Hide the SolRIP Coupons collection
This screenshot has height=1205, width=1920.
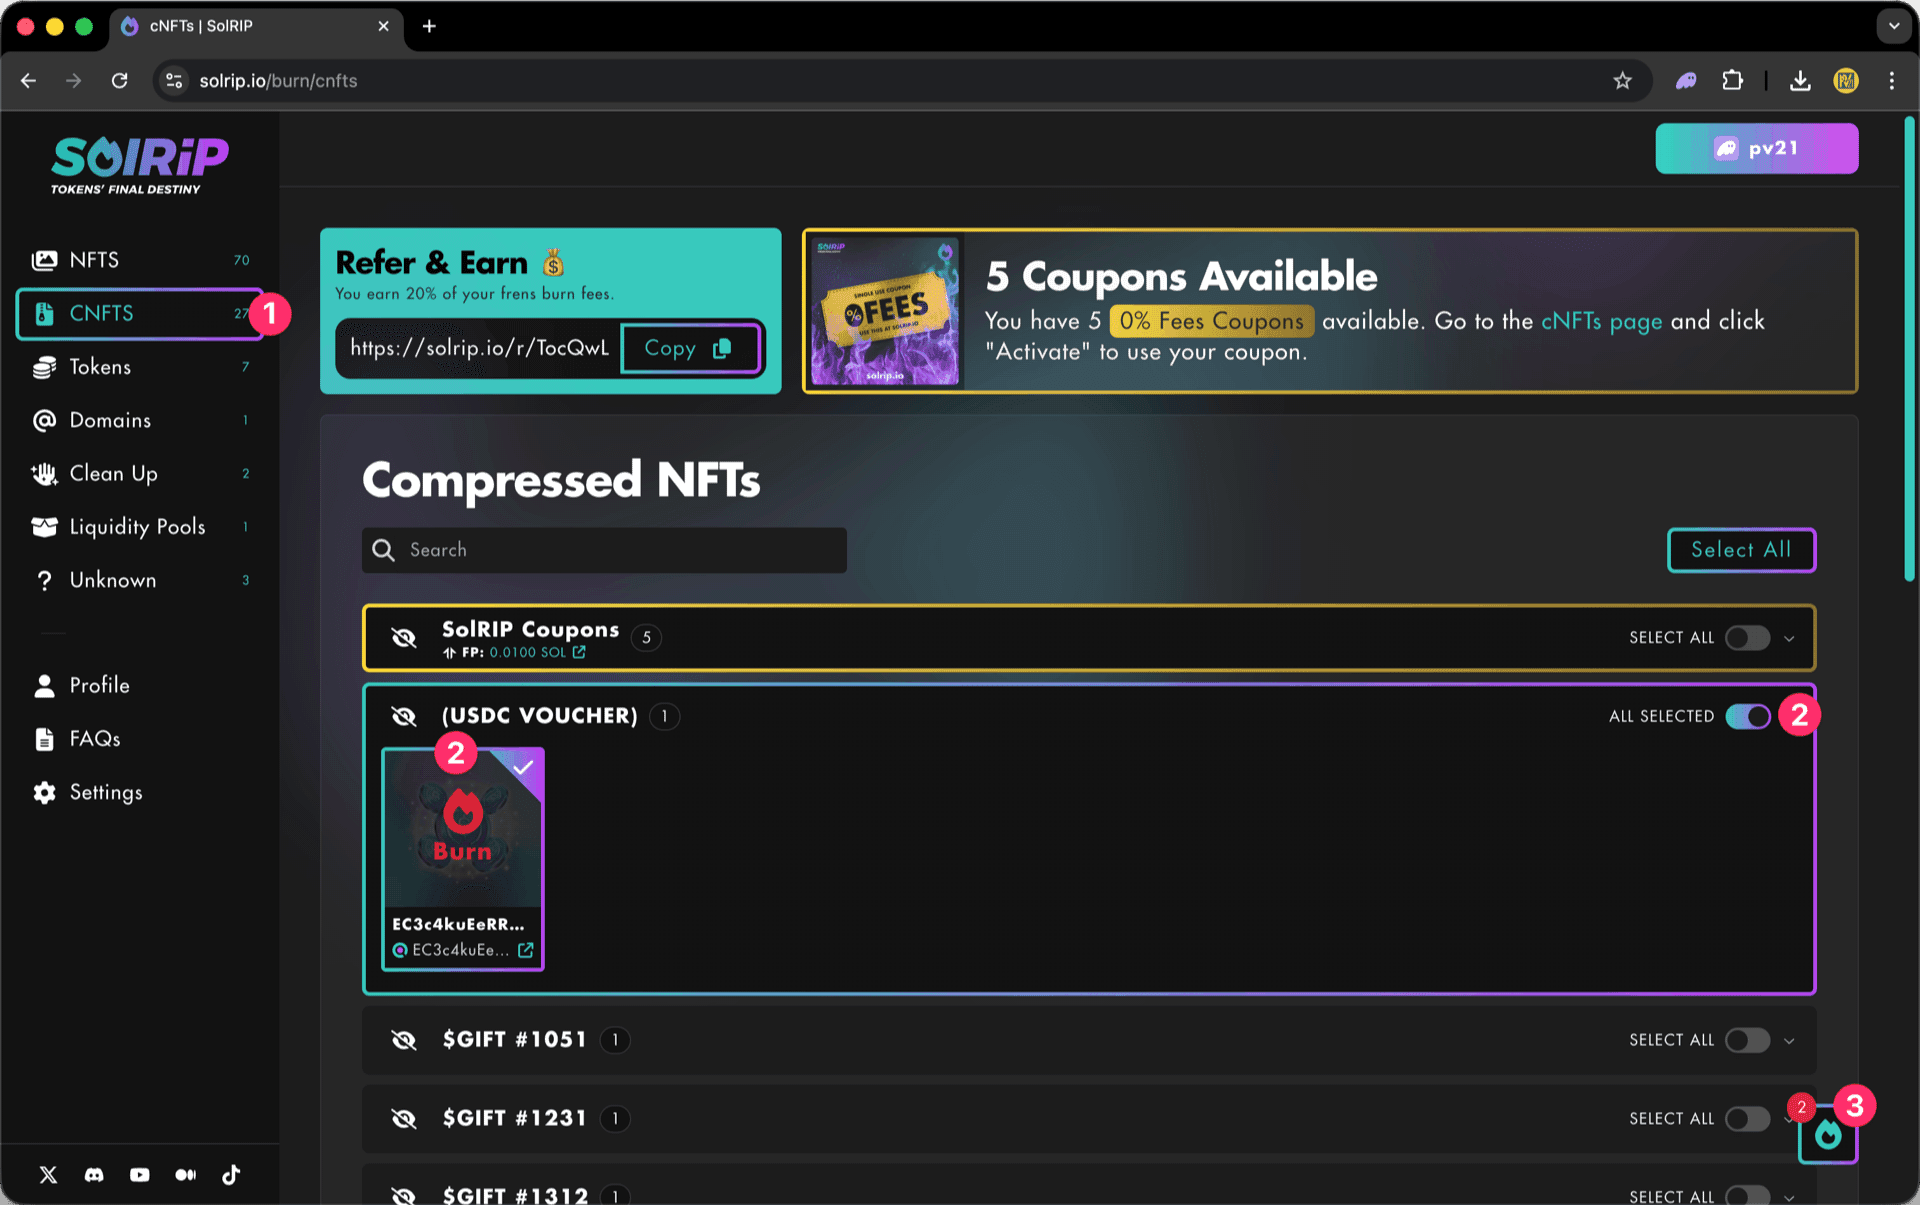pyautogui.click(x=404, y=638)
